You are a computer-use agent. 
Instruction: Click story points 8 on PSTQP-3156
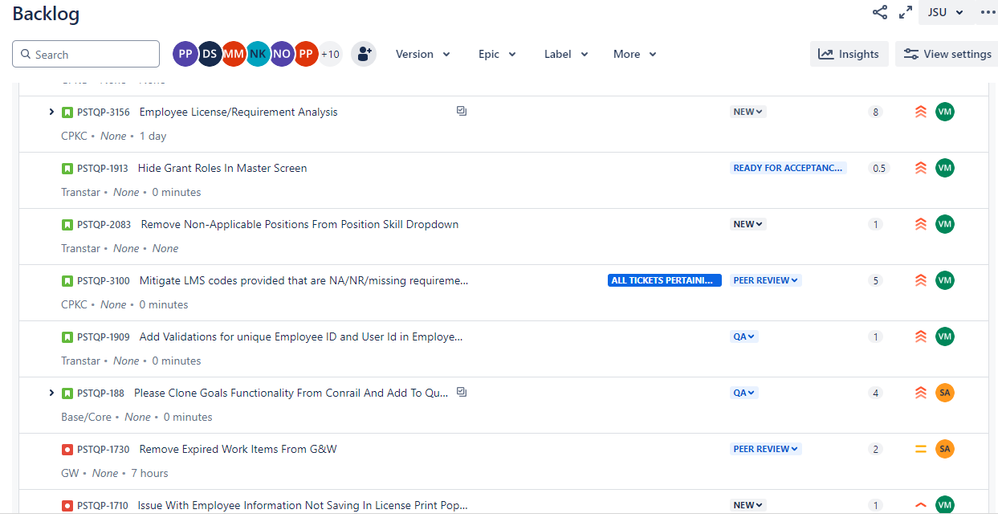(876, 112)
